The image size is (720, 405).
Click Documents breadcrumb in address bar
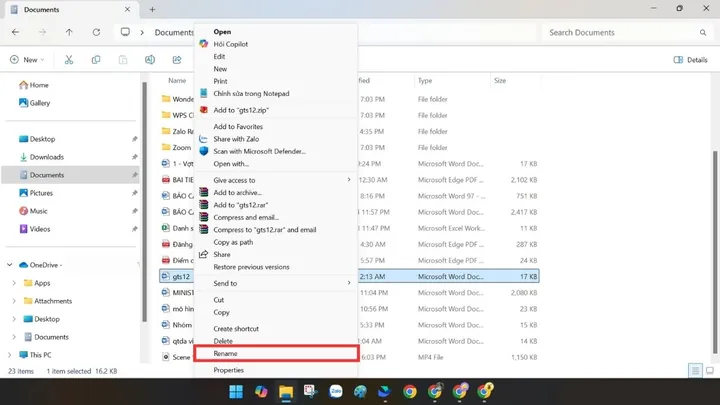(174, 33)
